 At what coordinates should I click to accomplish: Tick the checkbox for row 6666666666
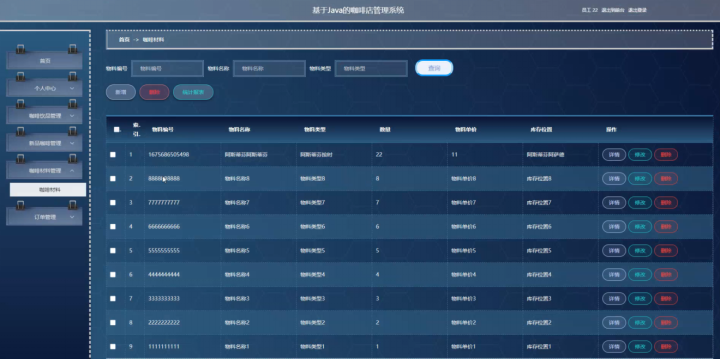(113, 226)
